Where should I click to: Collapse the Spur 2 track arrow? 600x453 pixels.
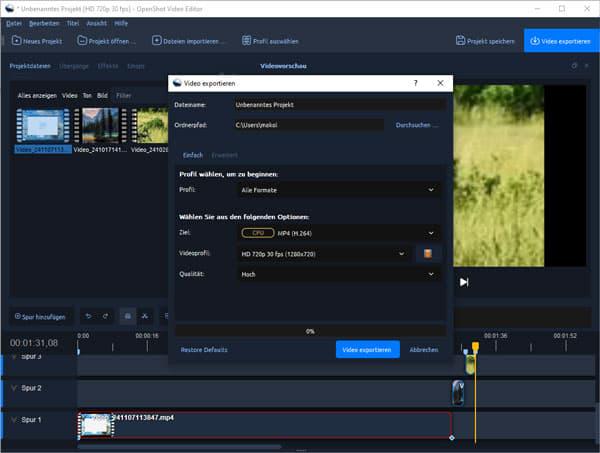[x=14, y=388]
